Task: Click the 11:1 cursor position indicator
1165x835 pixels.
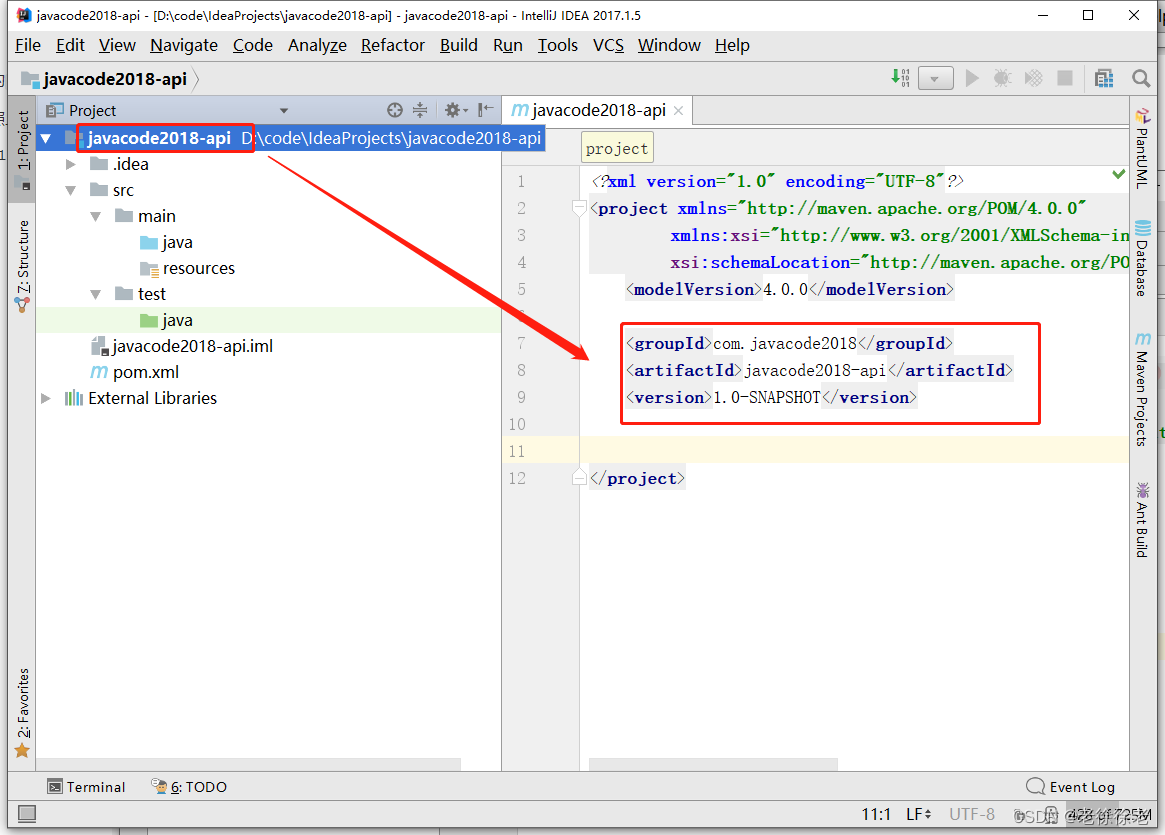Action: click(876, 814)
